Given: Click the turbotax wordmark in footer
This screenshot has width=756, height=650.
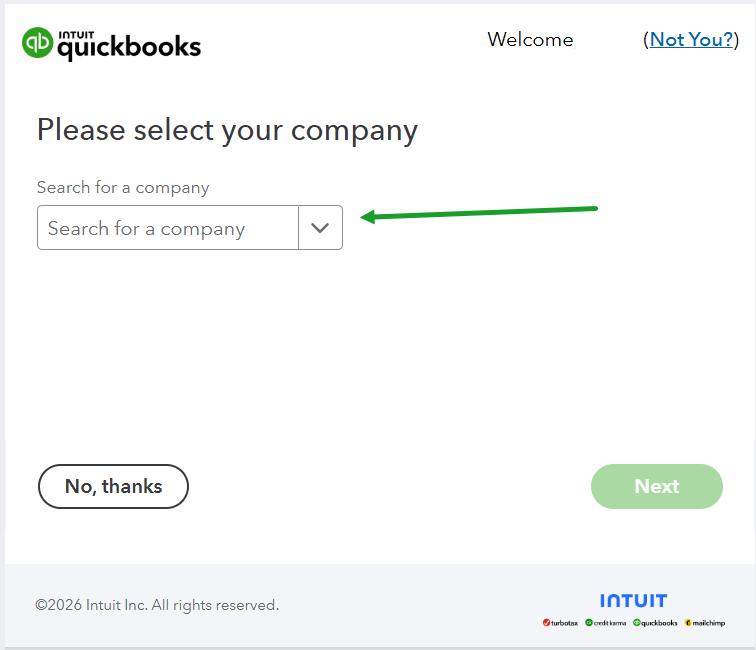Looking at the screenshot, I should 565,623.
